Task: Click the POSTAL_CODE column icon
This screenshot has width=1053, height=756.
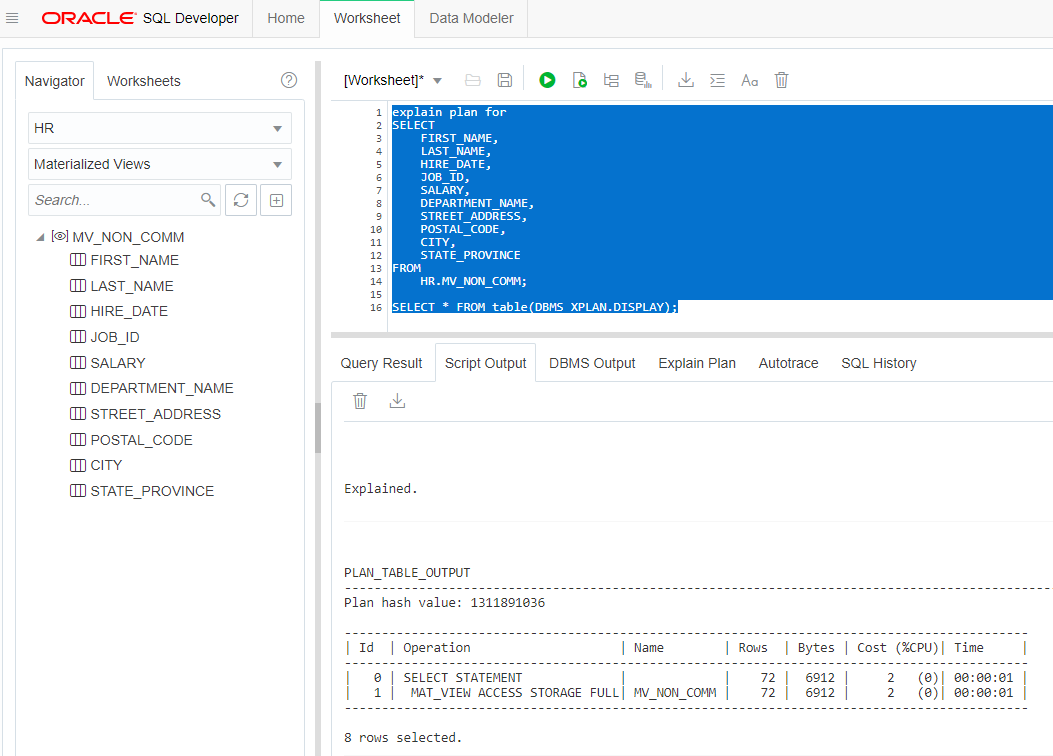Action: point(78,440)
